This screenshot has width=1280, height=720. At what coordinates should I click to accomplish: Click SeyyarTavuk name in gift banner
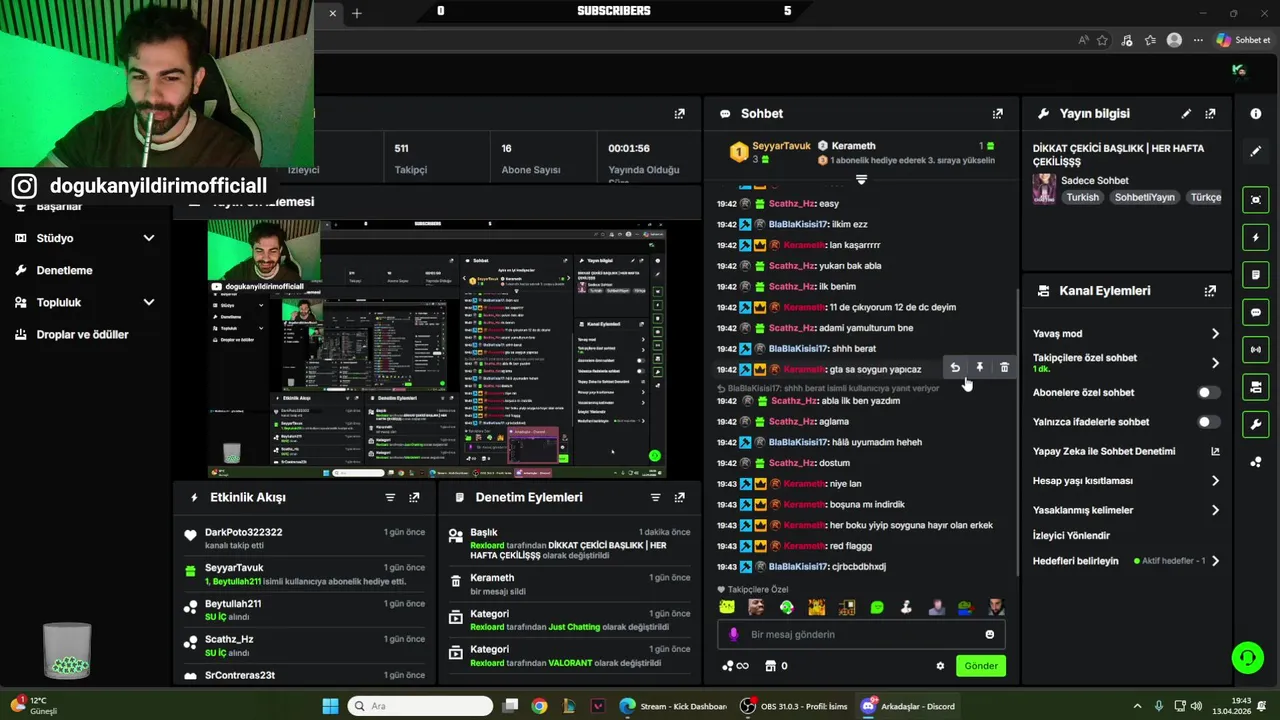click(781, 146)
